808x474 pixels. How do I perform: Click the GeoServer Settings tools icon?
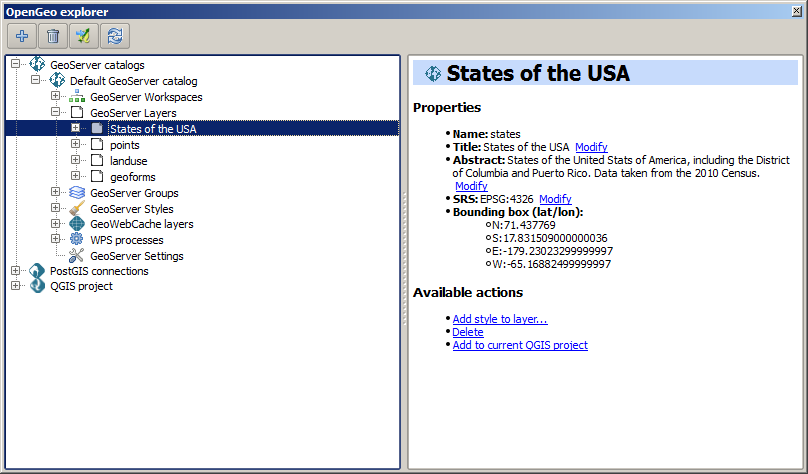(77, 256)
